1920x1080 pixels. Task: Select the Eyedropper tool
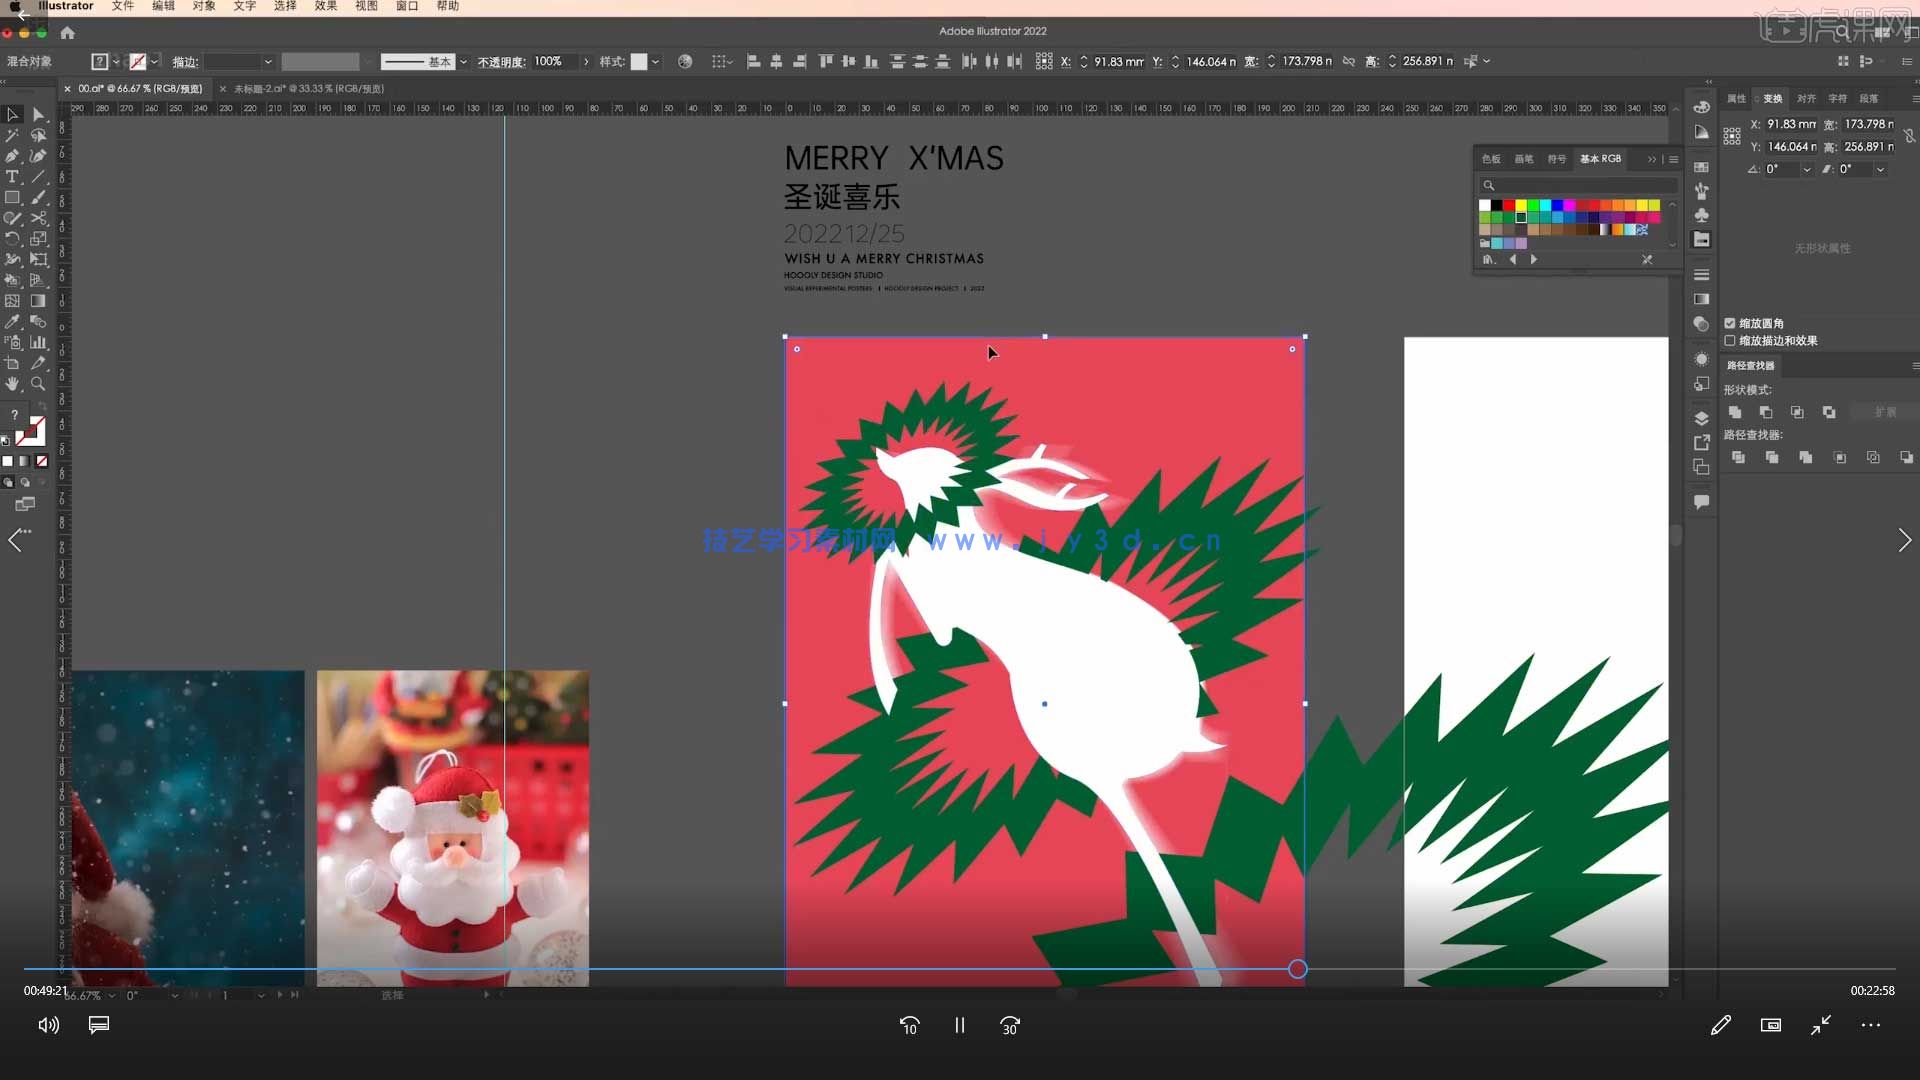pos(12,322)
